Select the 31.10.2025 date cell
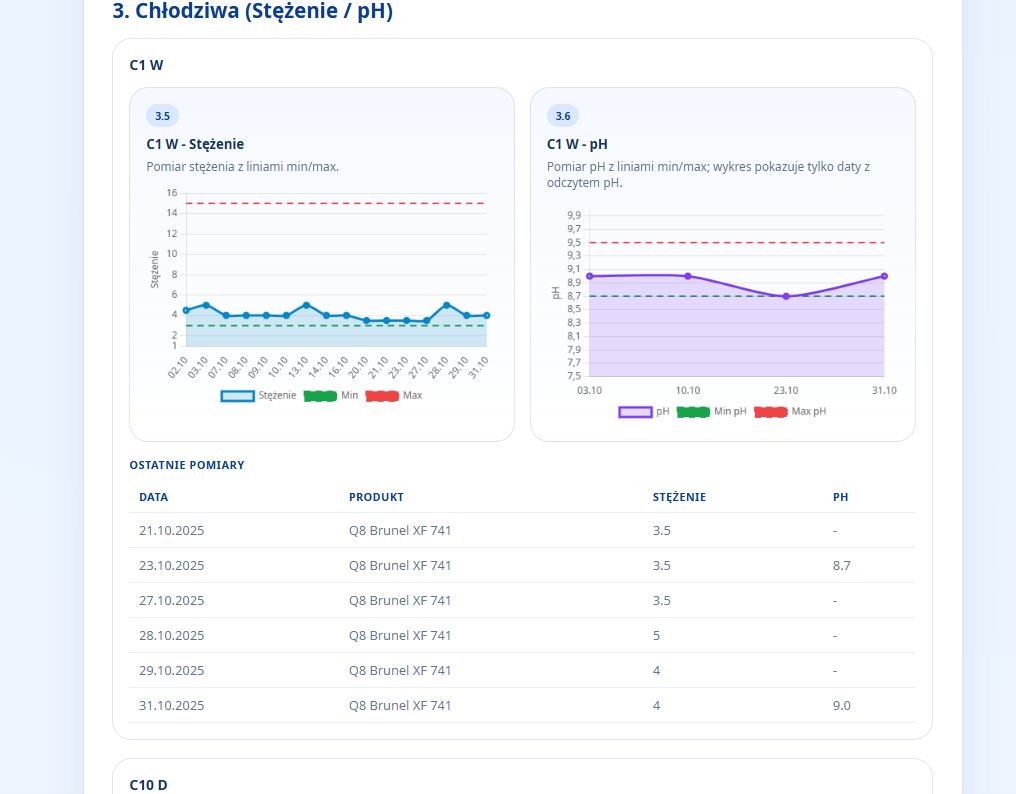Viewport: 1016px width, 794px height. [x=172, y=706]
